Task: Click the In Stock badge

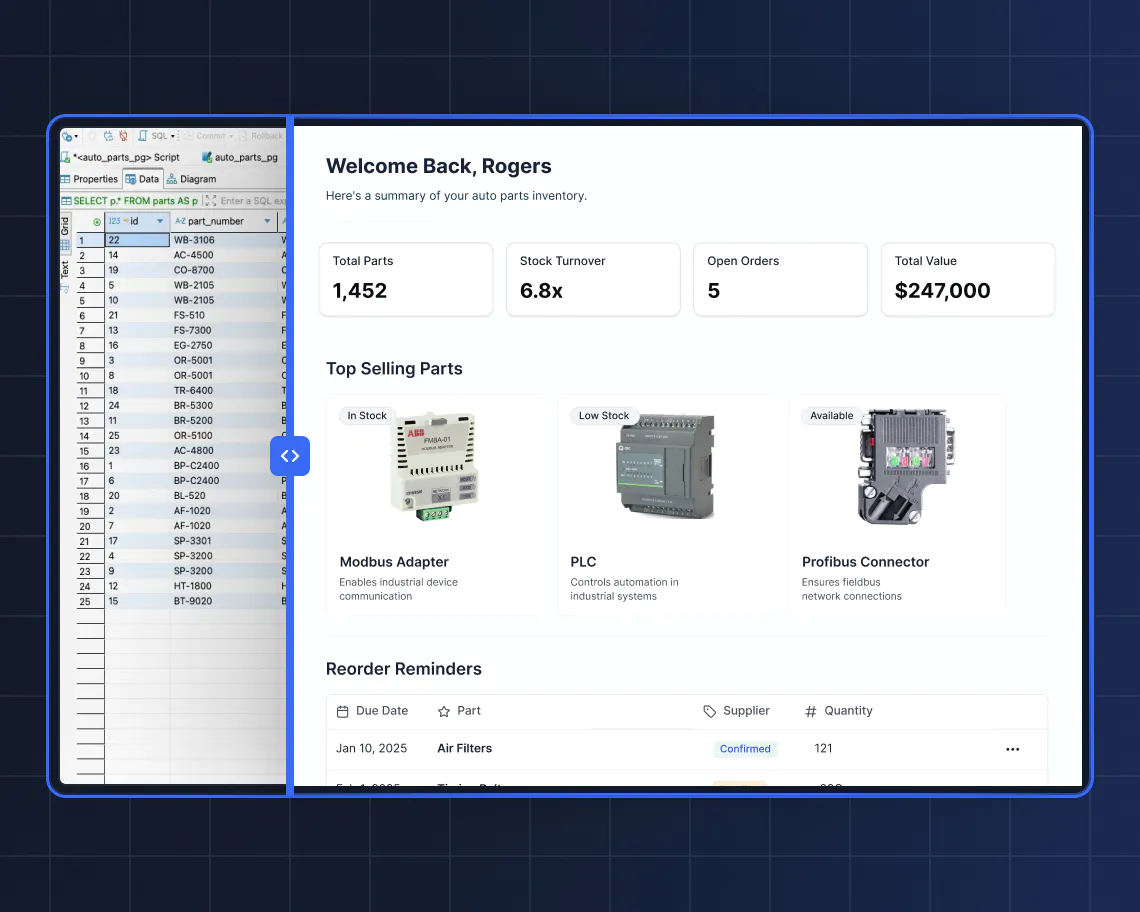Action: [x=367, y=416]
